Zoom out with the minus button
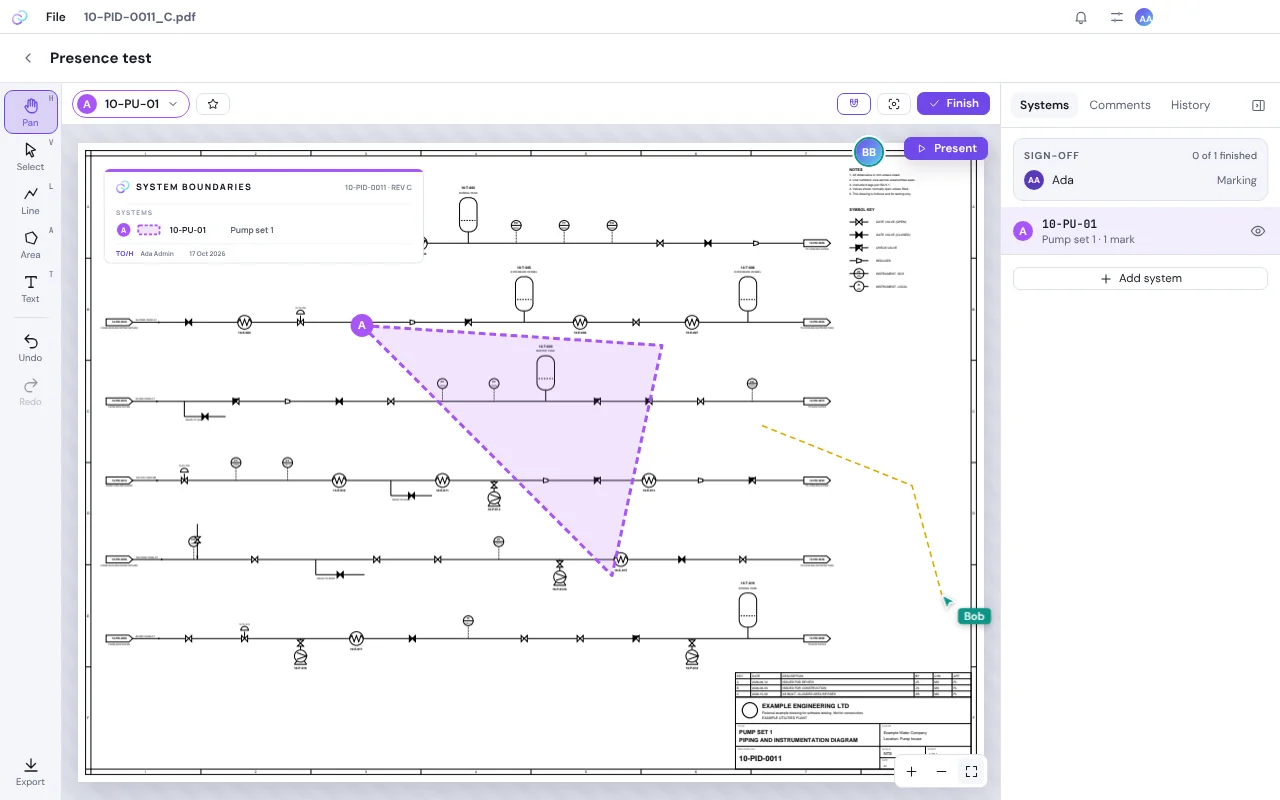The height and width of the screenshot is (800, 1280). [x=941, y=772]
